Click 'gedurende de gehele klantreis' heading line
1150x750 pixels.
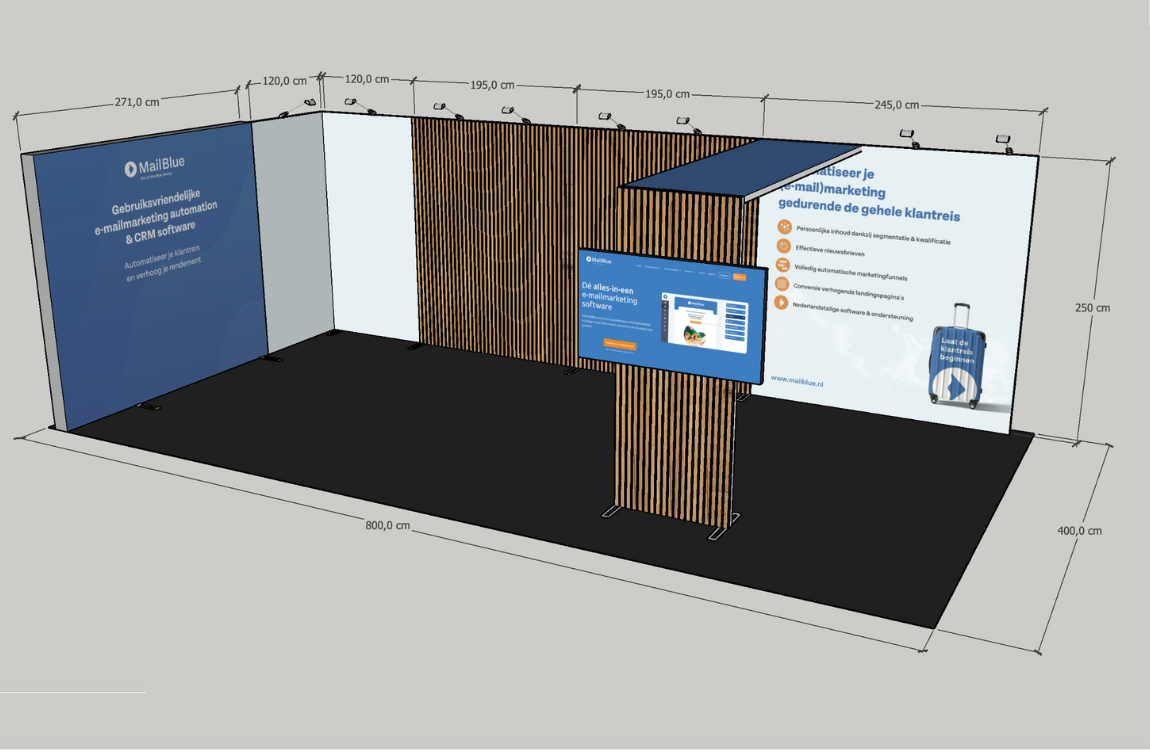pyautogui.click(x=869, y=208)
